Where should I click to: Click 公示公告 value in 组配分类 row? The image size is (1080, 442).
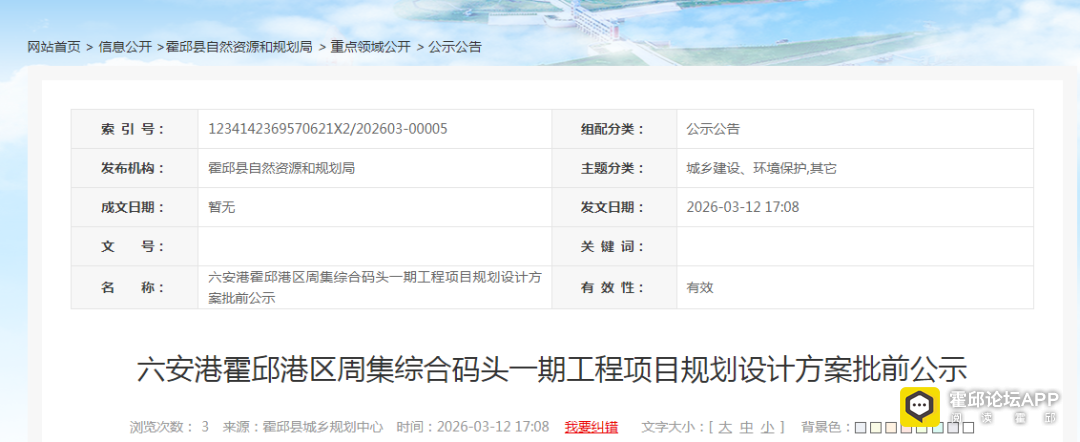coord(713,129)
